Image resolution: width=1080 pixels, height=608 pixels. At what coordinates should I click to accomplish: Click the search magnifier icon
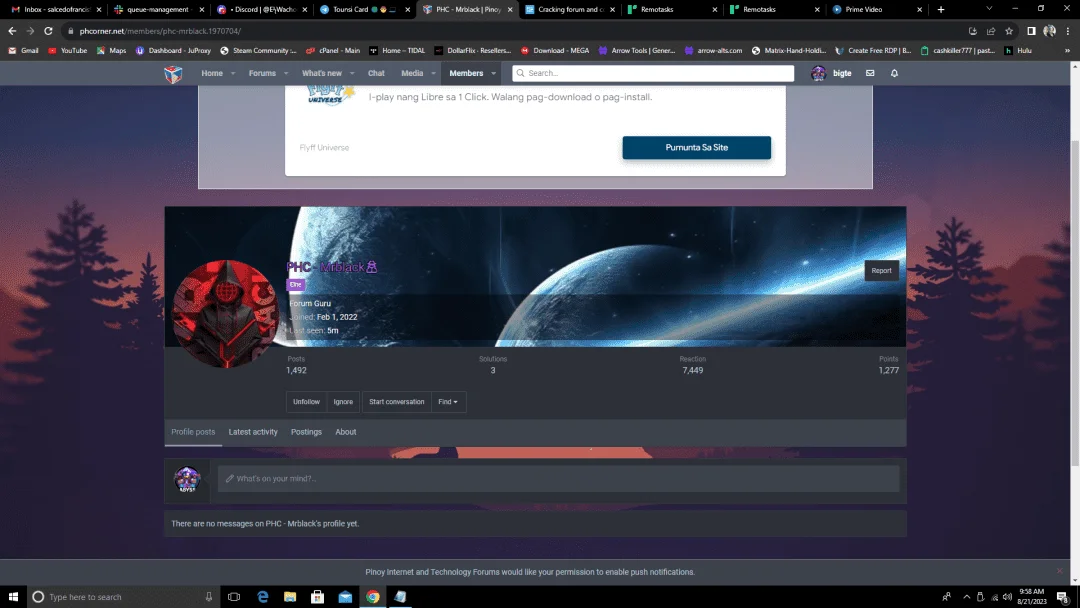coord(521,73)
